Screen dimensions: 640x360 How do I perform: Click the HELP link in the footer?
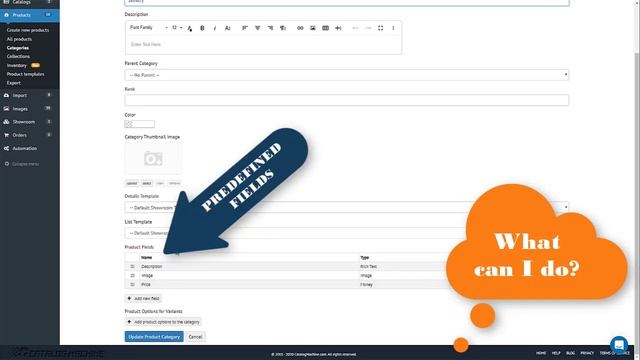tap(556, 353)
